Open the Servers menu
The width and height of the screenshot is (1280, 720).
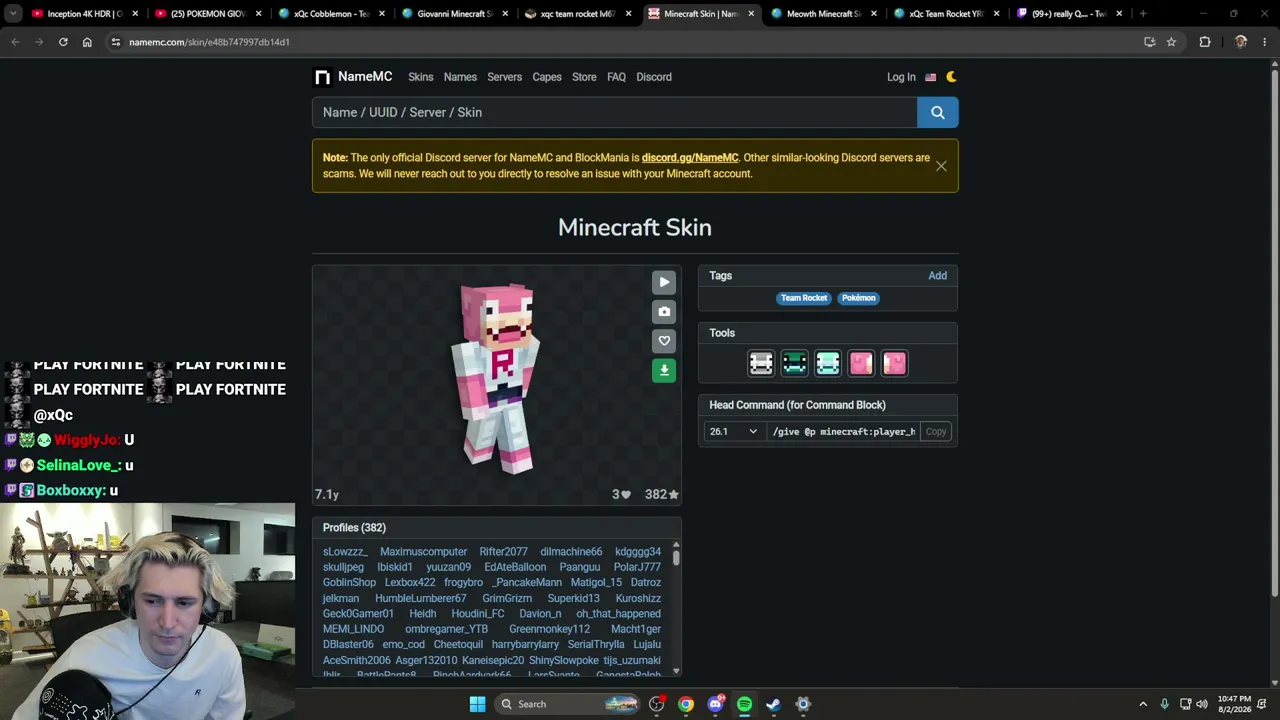pyautogui.click(x=504, y=77)
